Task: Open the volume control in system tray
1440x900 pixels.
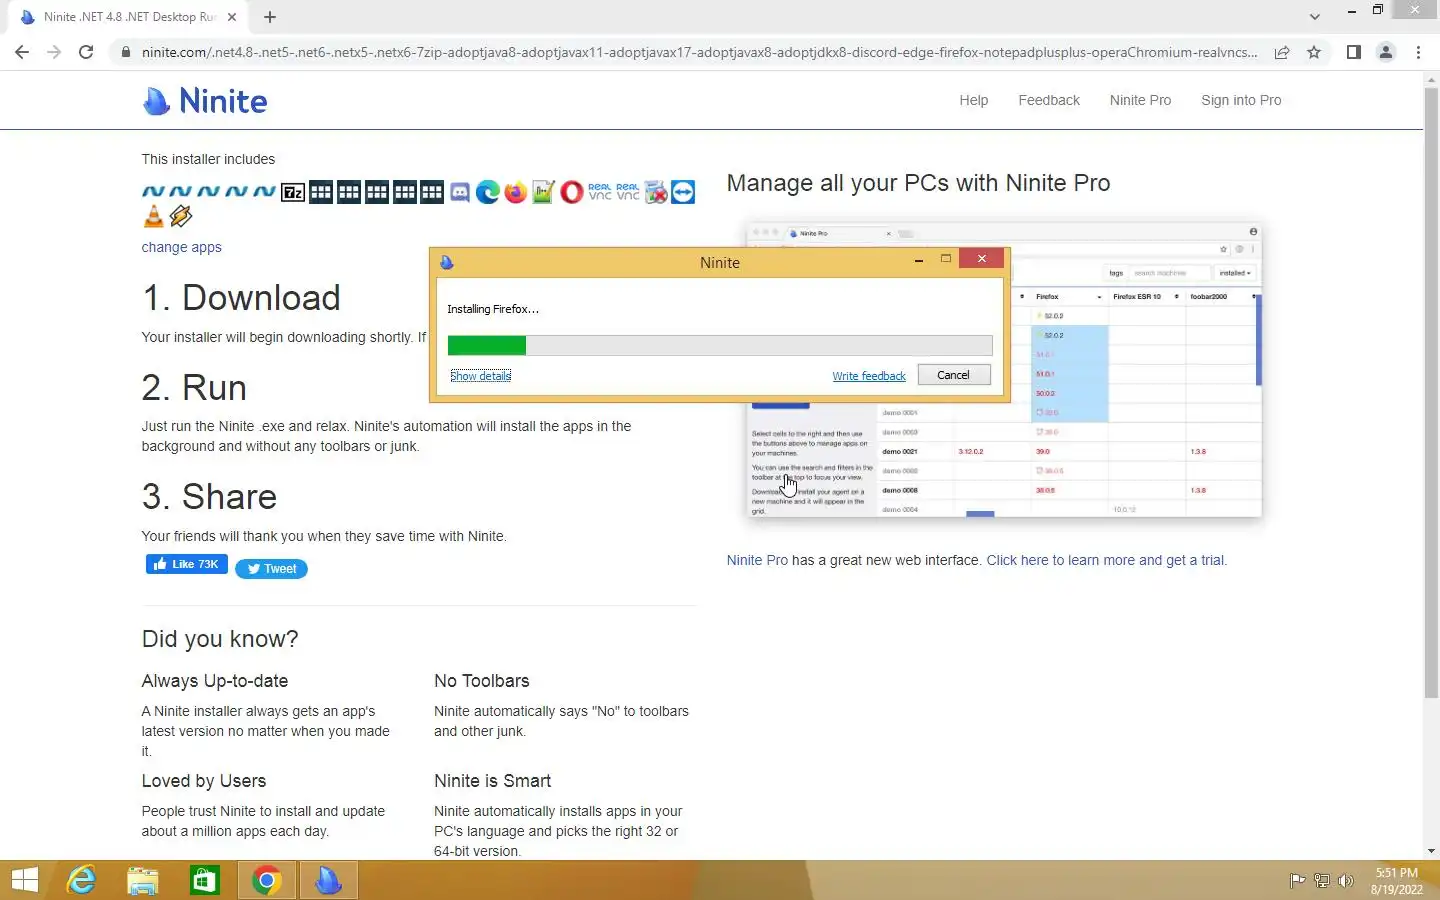Action: [1346, 881]
